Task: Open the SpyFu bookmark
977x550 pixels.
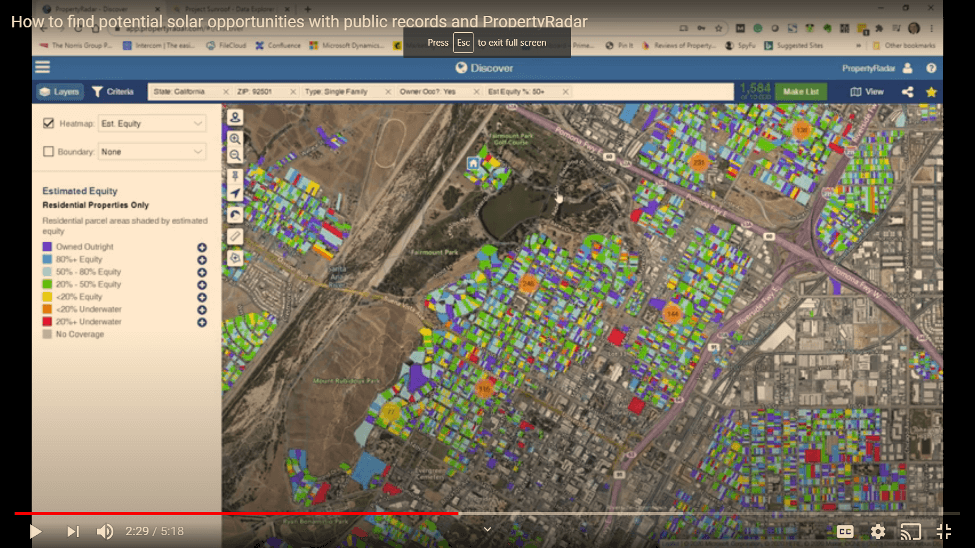Action: click(x=740, y=45)
